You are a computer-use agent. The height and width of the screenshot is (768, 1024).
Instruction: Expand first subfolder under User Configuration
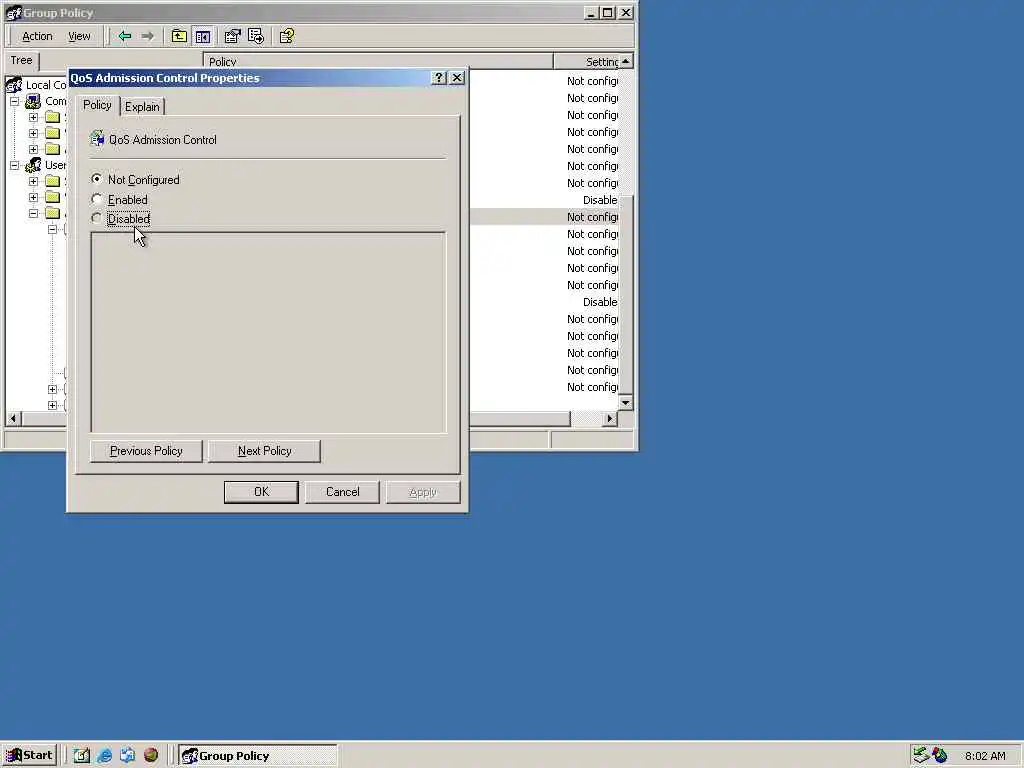pos(33,181)
